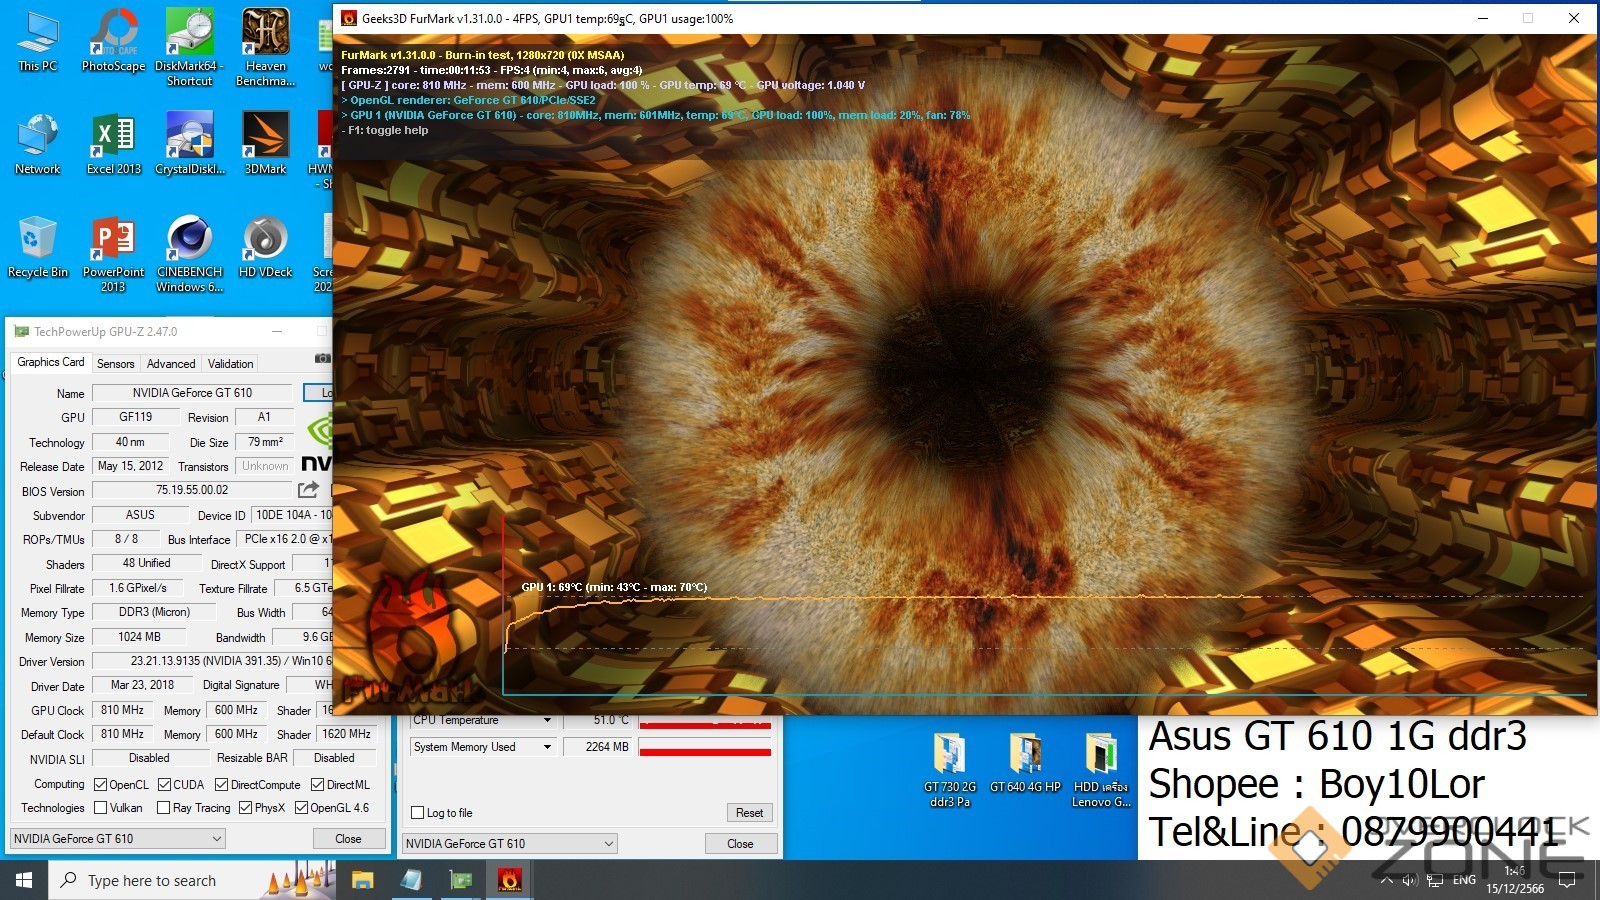This screenshot has width=1600, height=900.
Task: Click the Reset button in sensors window
Action: click(x=749, y=813)
